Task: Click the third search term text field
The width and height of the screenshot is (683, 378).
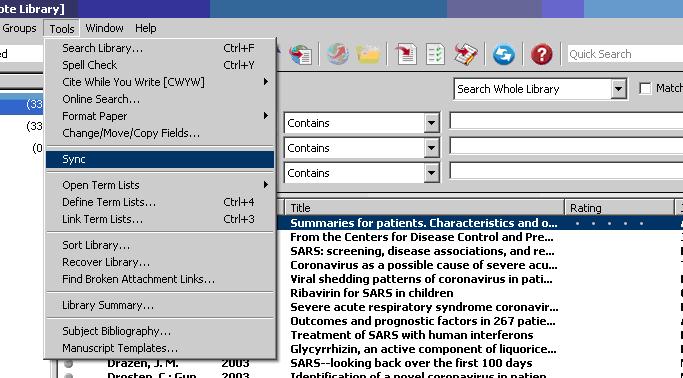Action: click(x=566, y=170)
